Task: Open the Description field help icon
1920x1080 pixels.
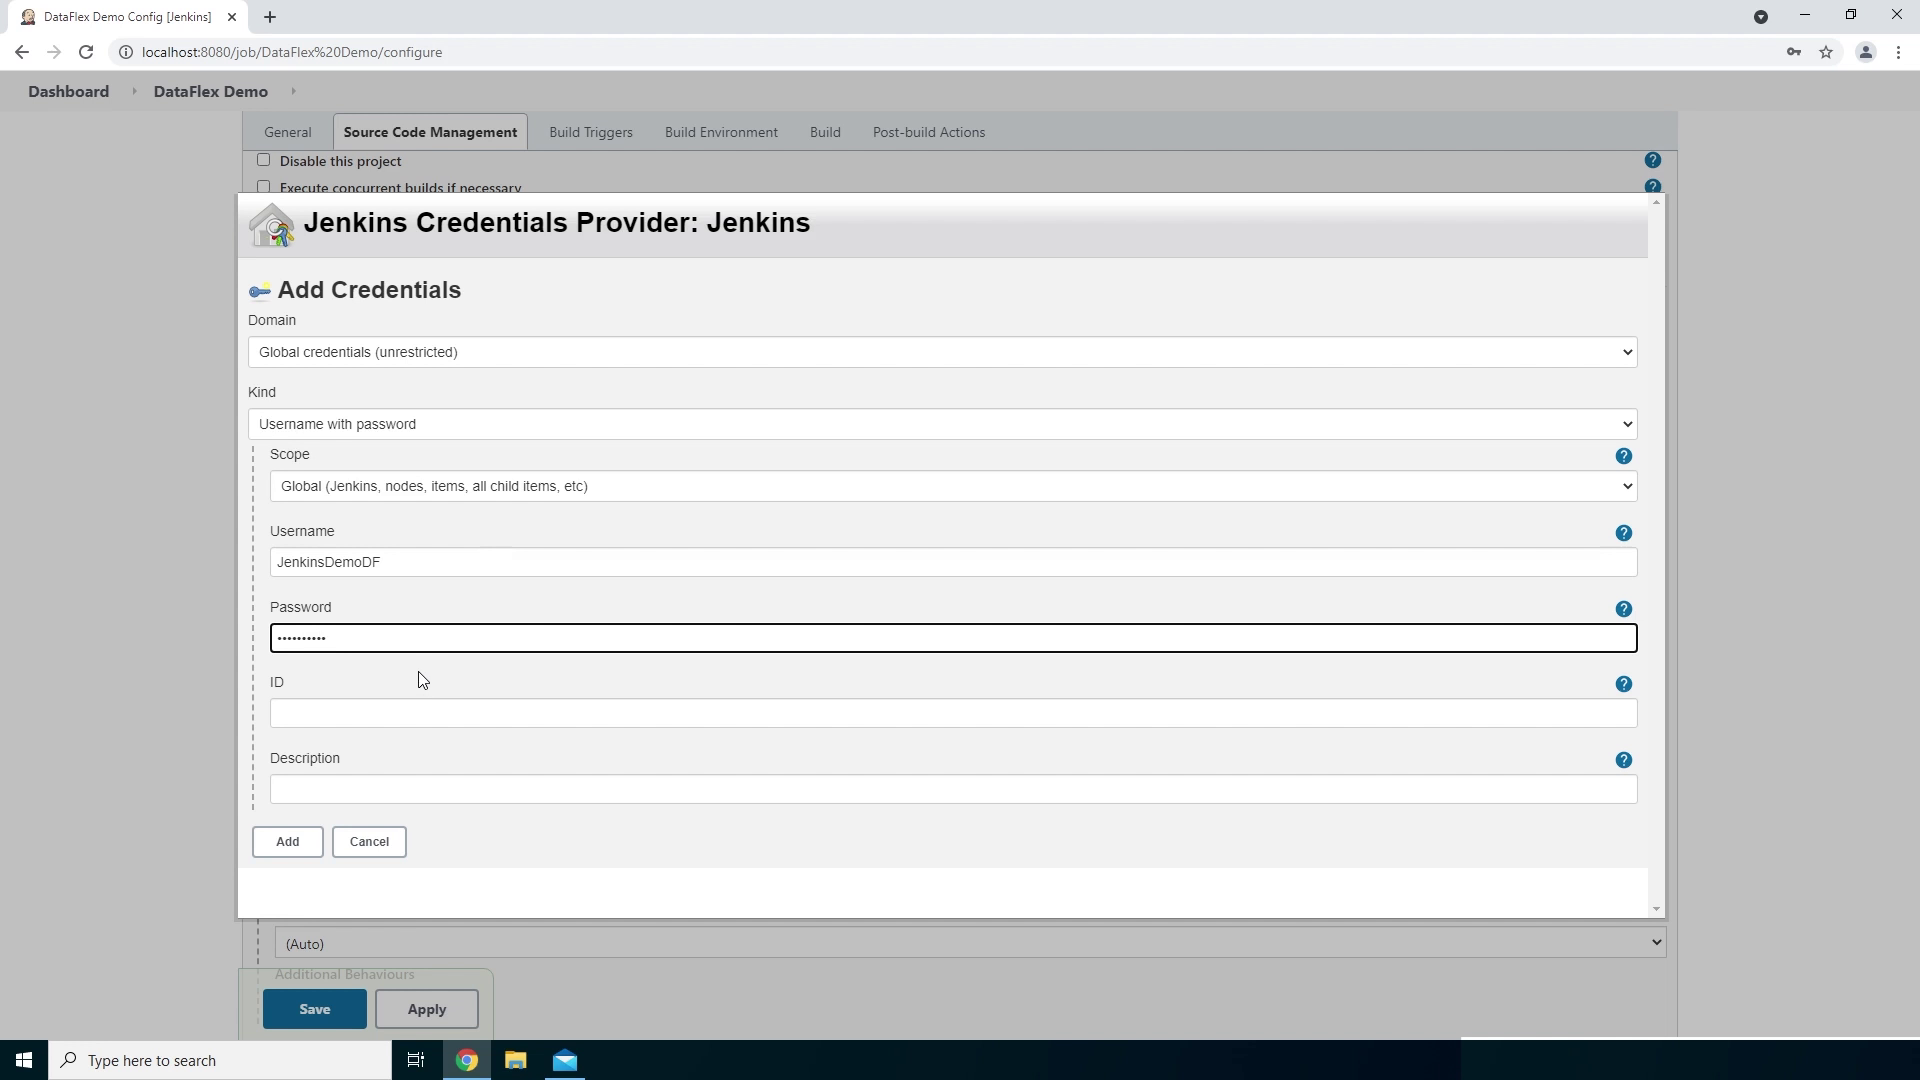Action: point(1623,760)
